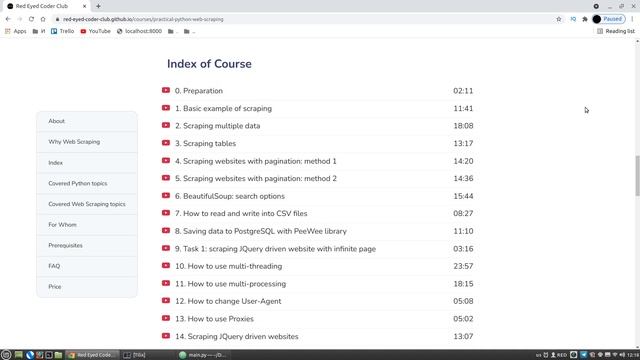Click video icon for multi-processing lesson
The image size is (640, 360).
click(166, 283)
